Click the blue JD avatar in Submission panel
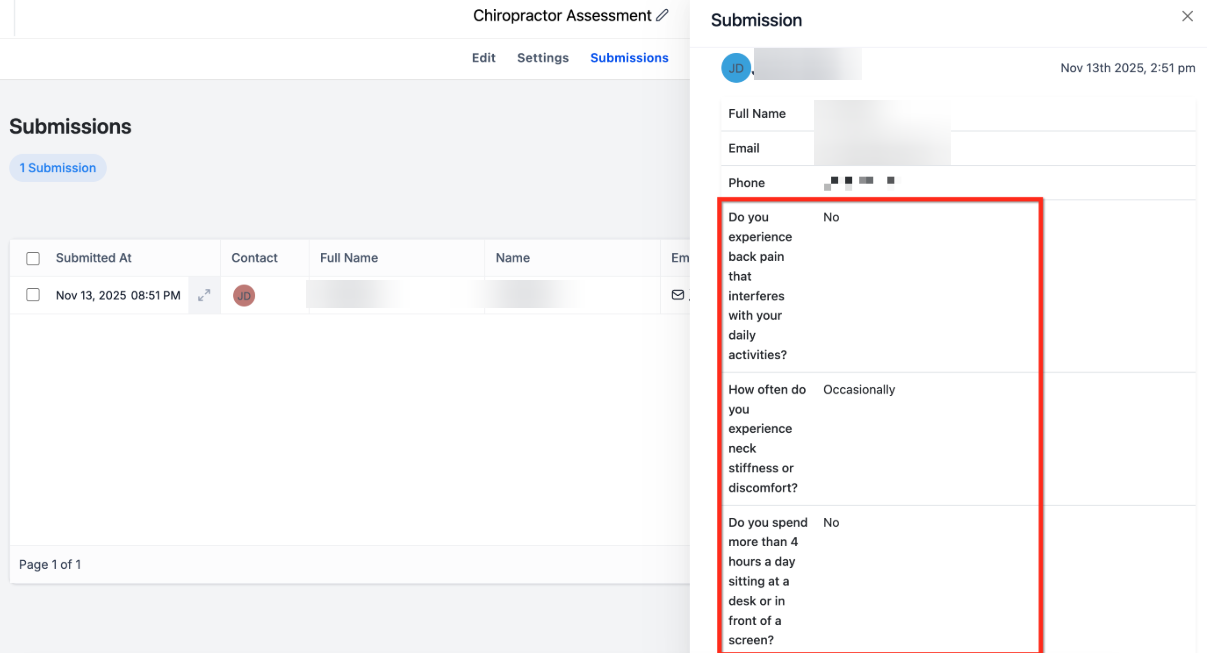This screenshot has width=1207, height=653. [736, 68]
